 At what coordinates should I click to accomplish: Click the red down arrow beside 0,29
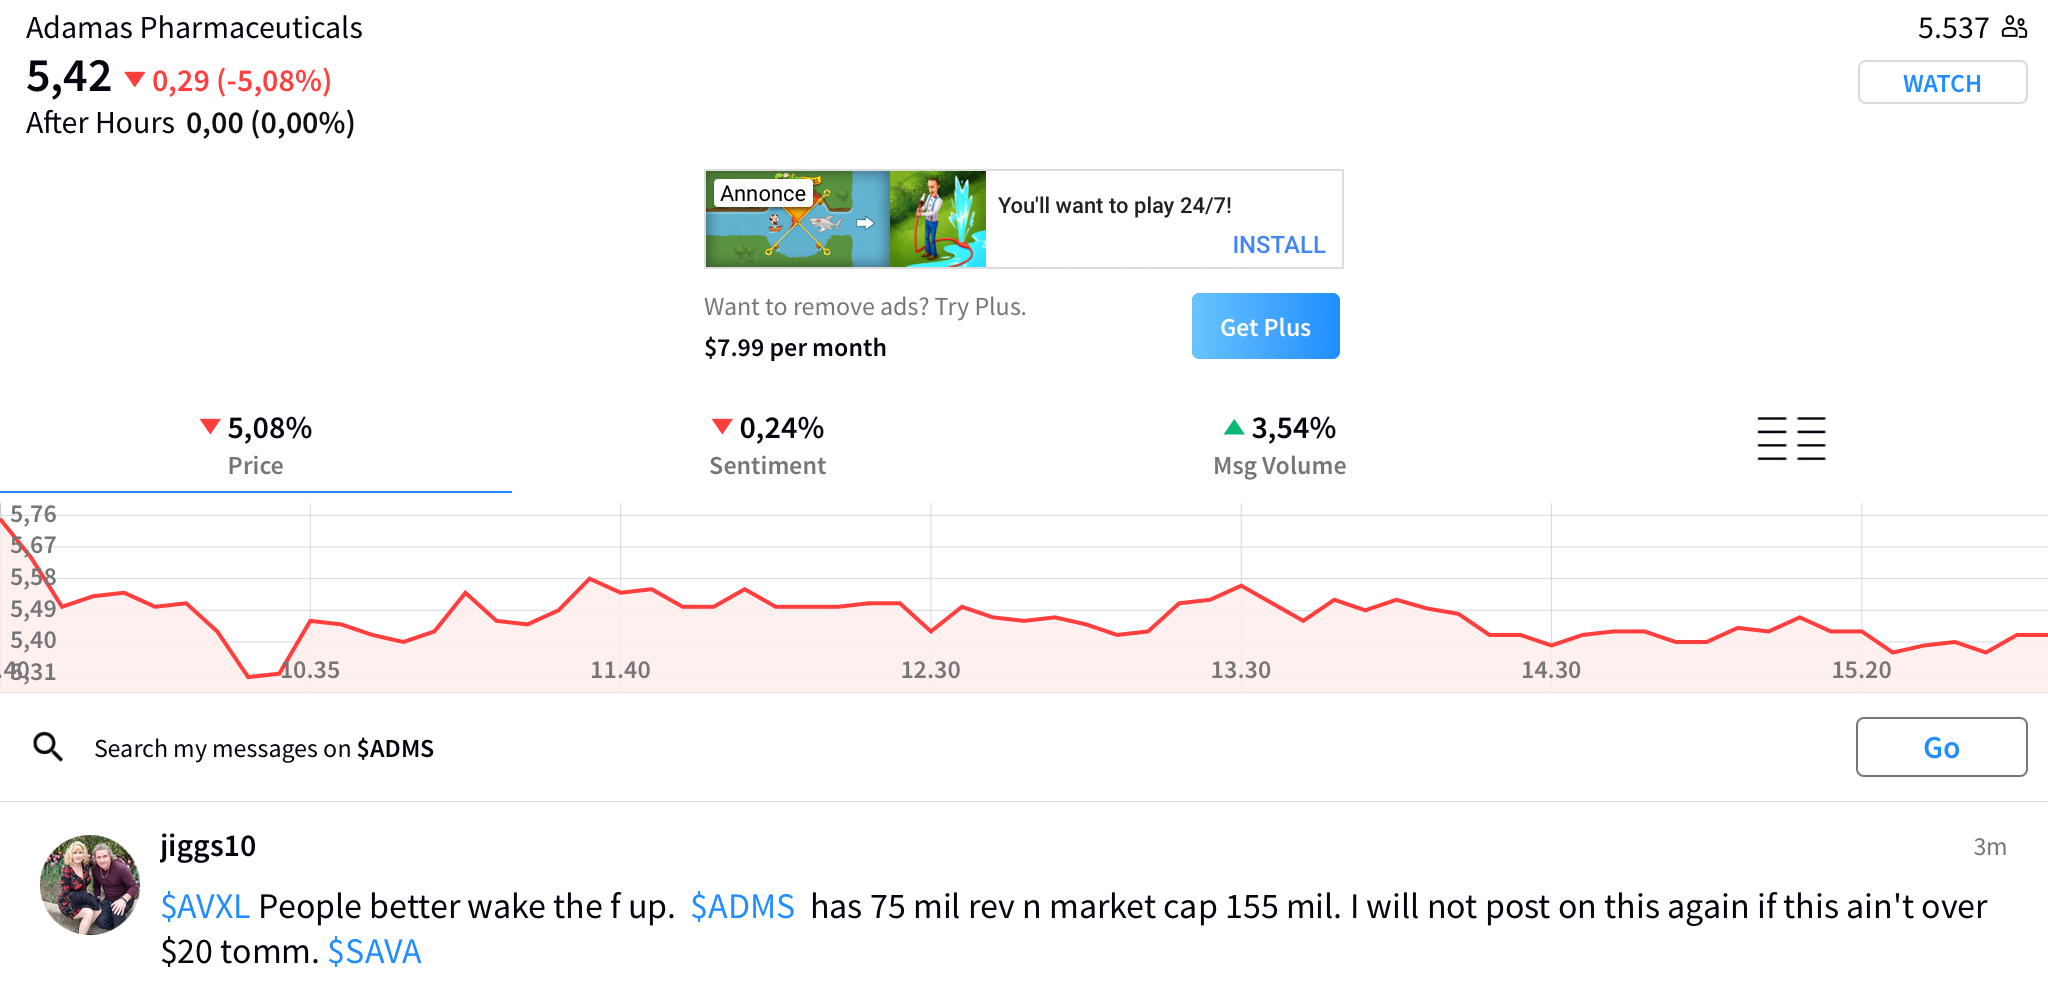point(135,79)
